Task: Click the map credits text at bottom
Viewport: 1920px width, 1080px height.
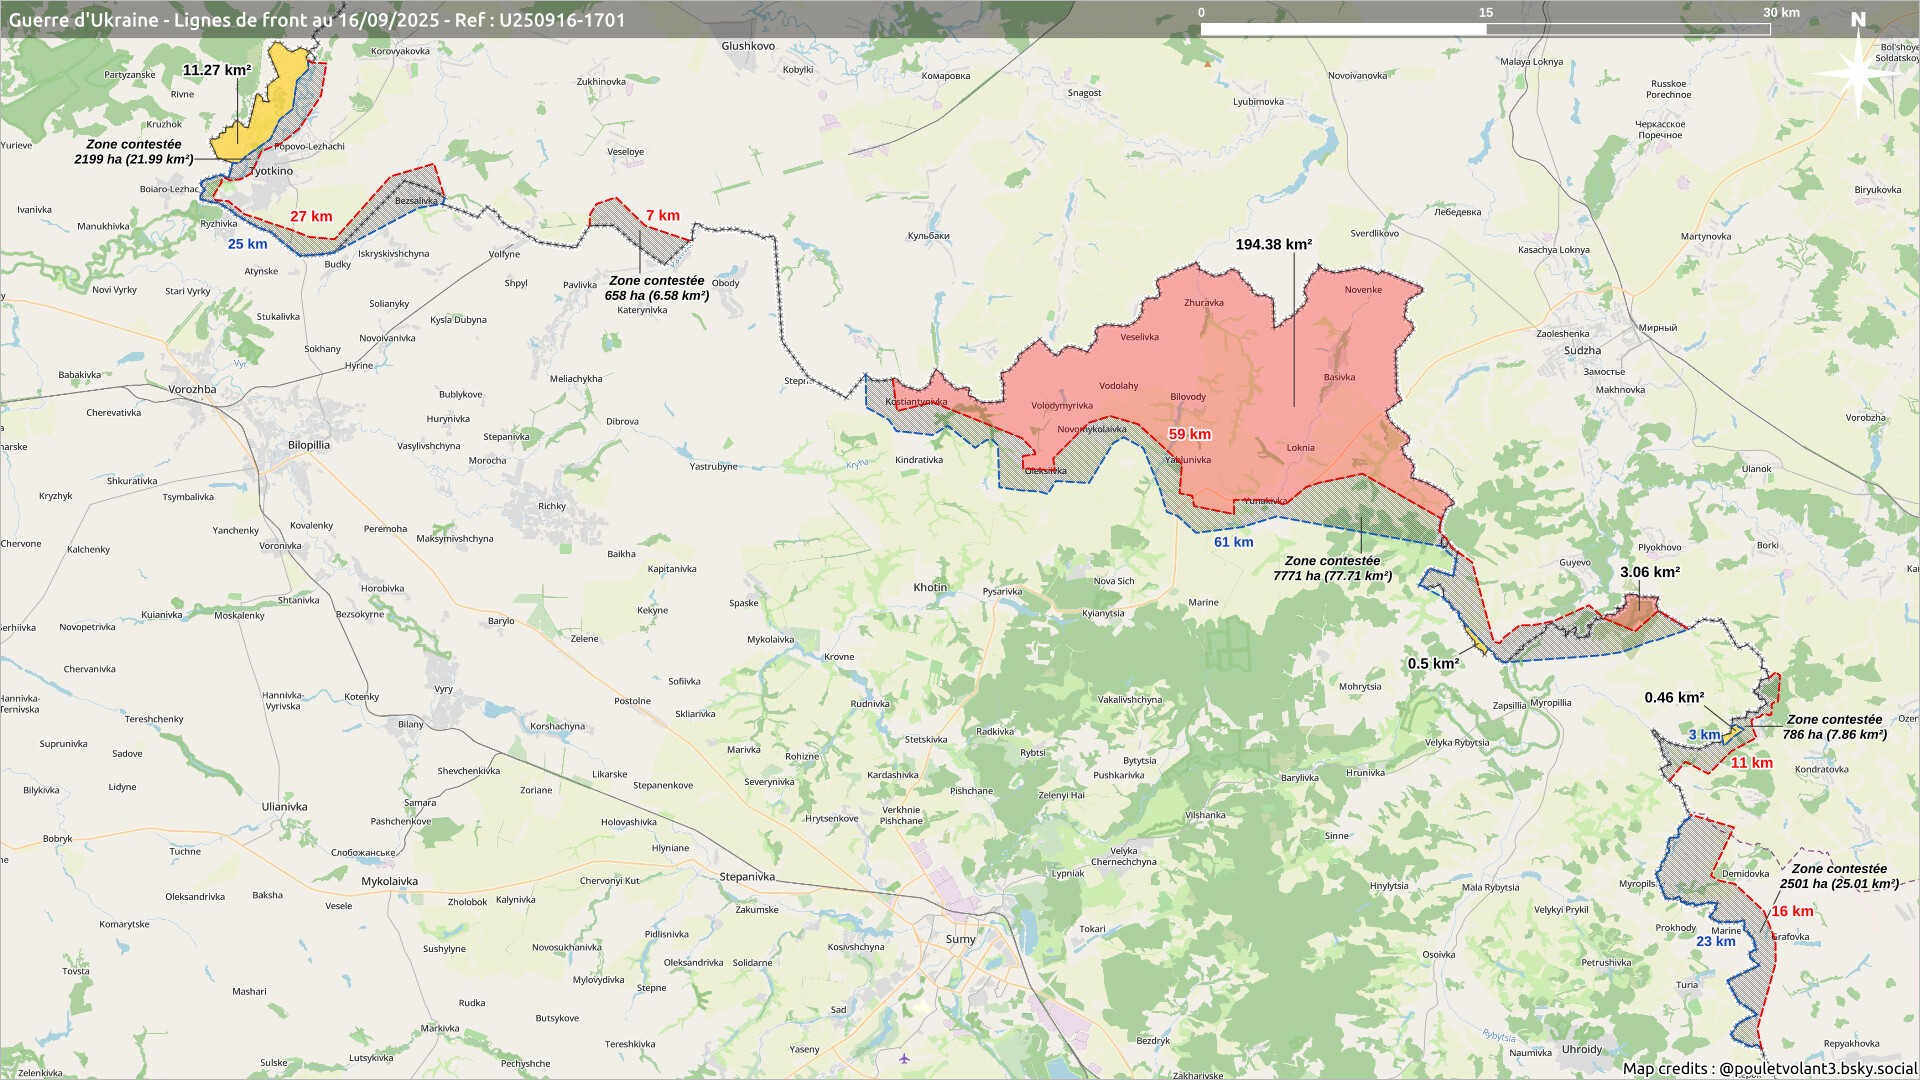Action: [x=1768, y=1068]
